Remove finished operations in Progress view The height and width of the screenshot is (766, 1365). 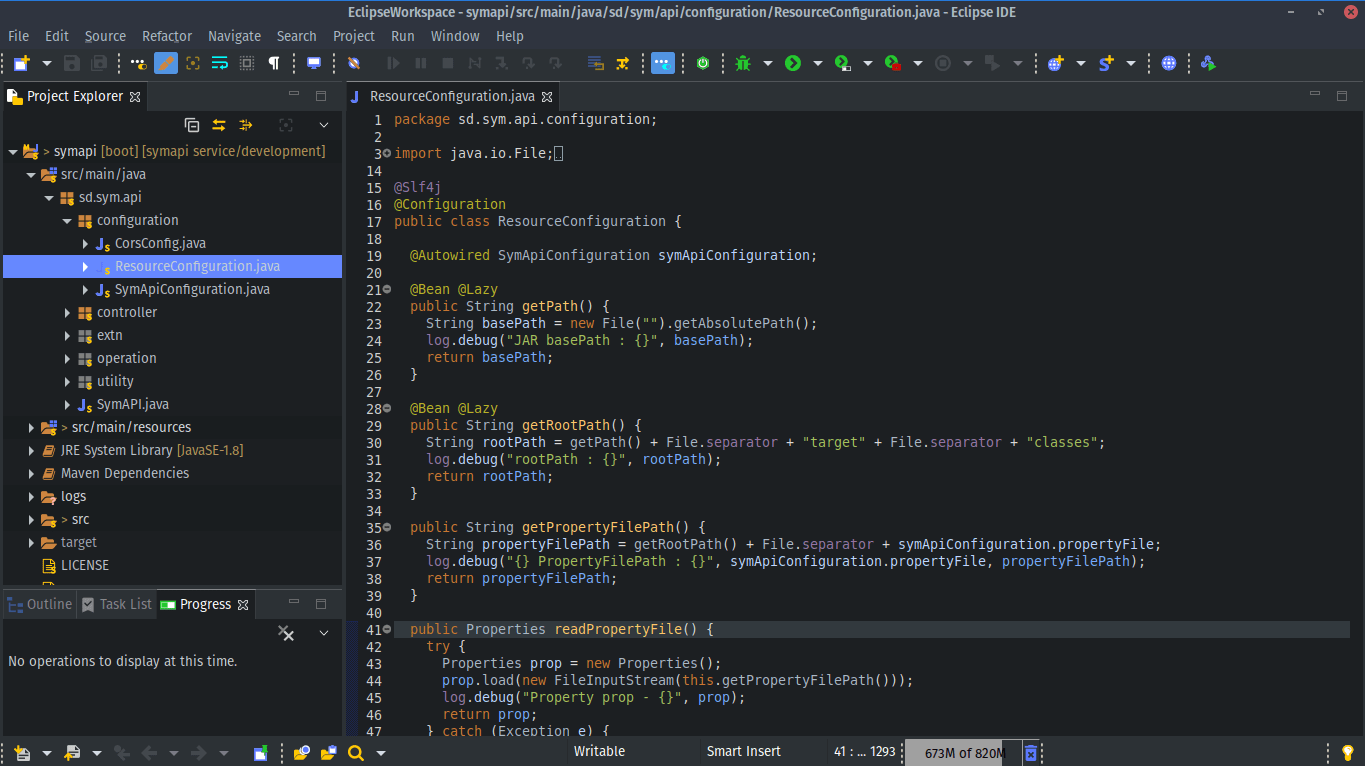tap(286, 632)
